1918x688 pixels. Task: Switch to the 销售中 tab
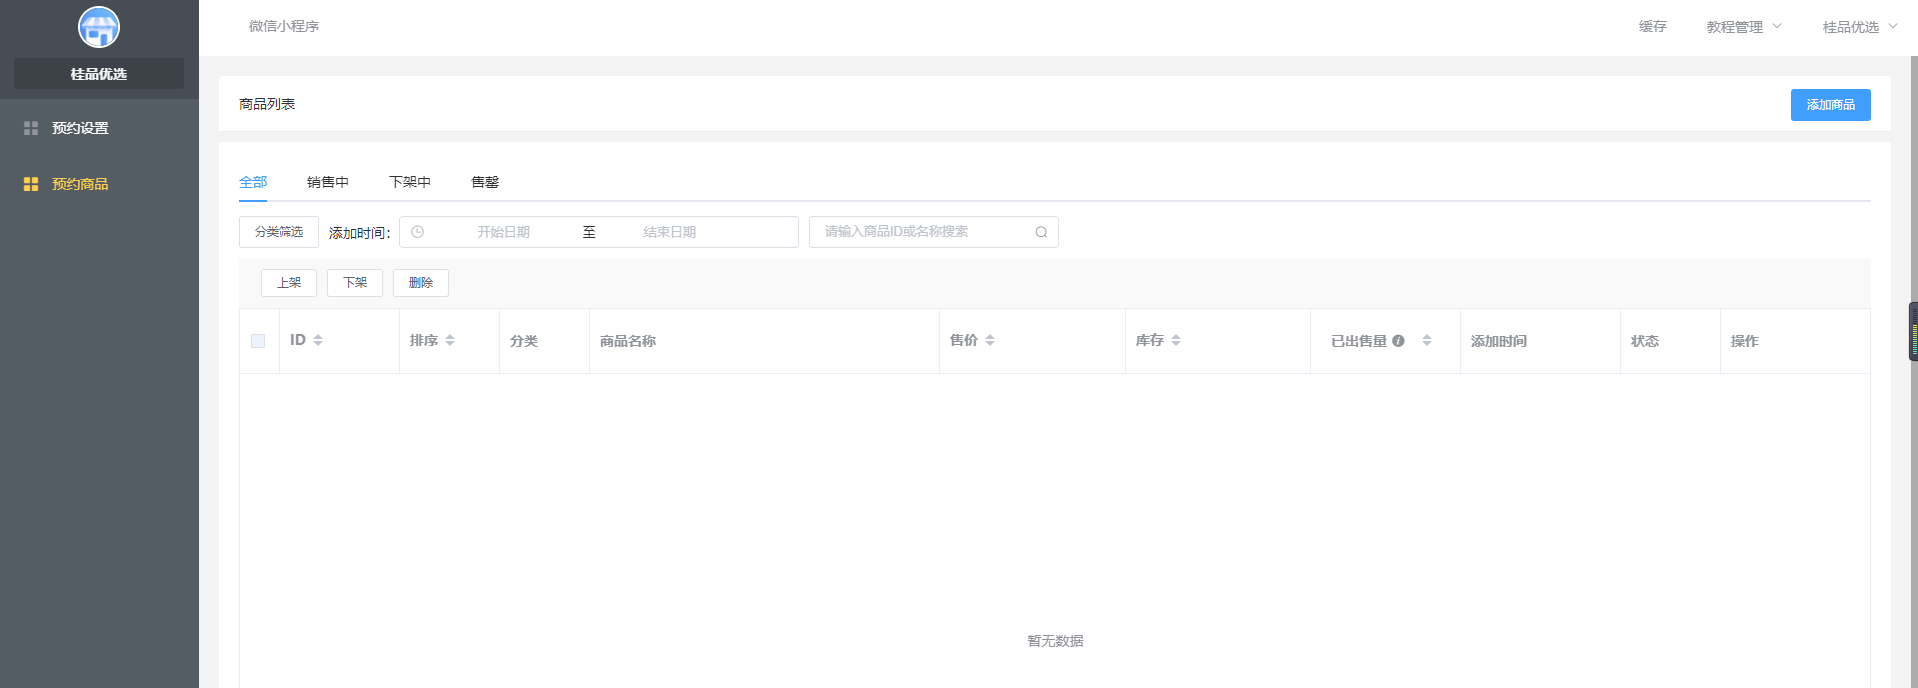(328, 182)
